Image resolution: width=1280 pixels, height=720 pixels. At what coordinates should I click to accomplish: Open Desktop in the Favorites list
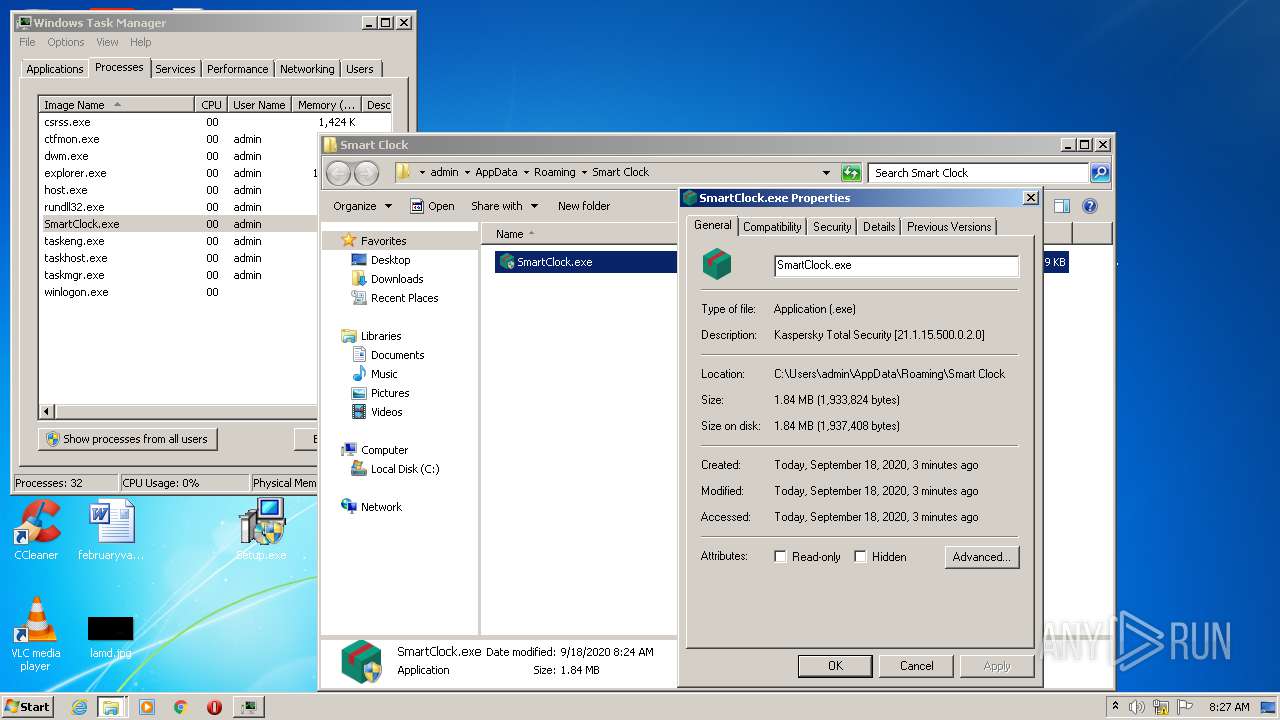pos(390,260)
